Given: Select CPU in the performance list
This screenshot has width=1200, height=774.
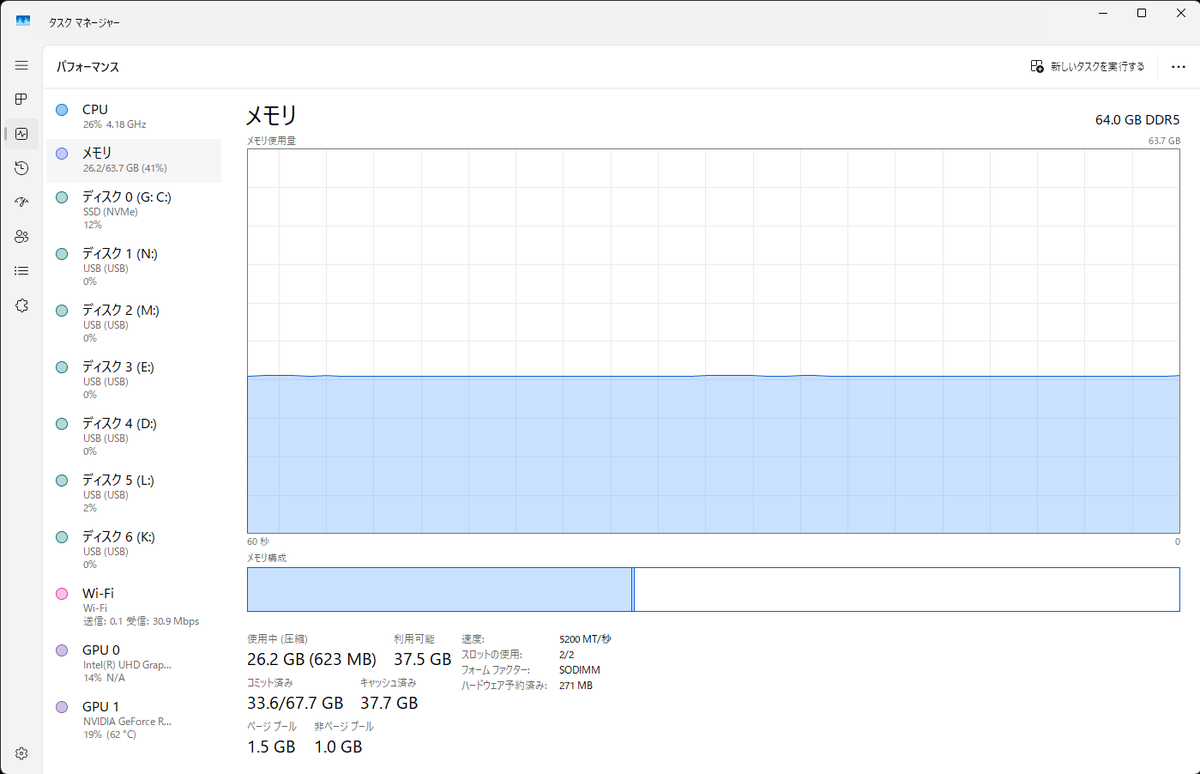Looking at the screenshot, I should point(134,116).
